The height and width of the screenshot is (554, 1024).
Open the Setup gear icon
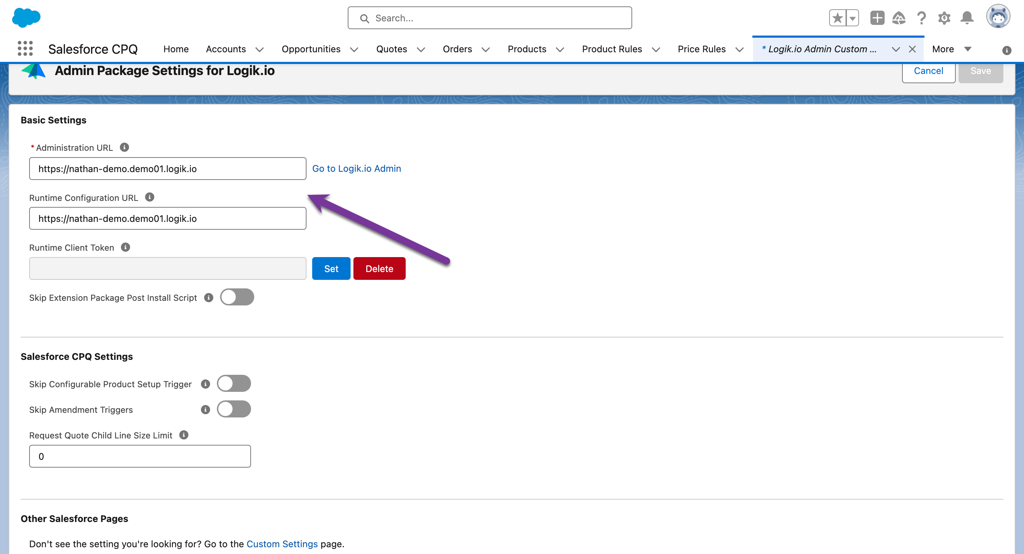tap(944, 18)
